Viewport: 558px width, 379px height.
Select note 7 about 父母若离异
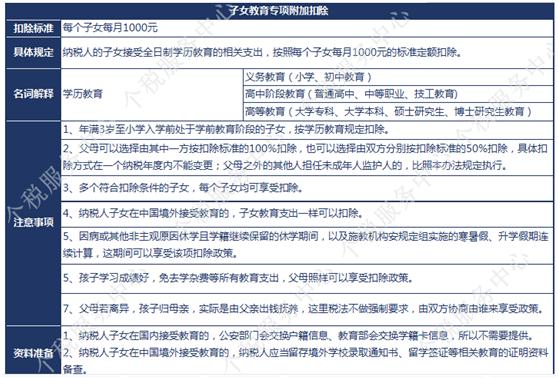click(x=304, y=309)
